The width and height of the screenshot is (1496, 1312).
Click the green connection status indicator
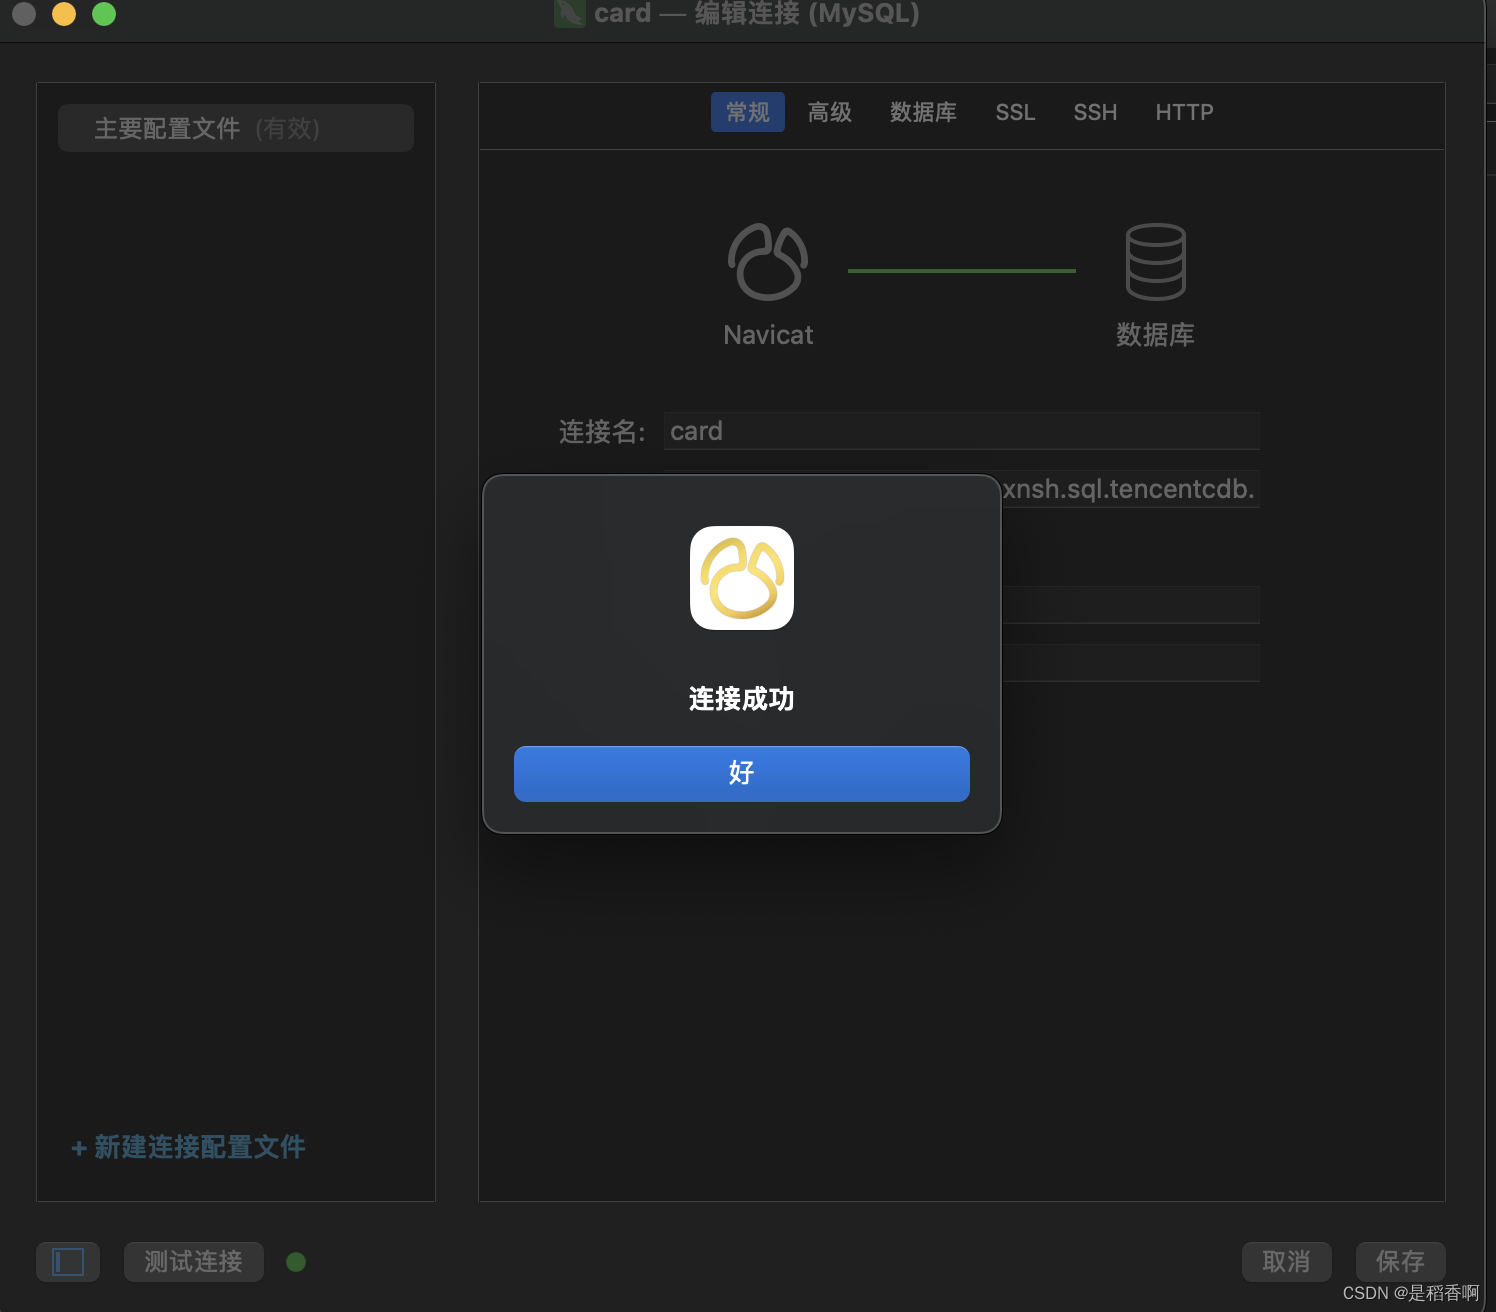tap(296, 1262)
